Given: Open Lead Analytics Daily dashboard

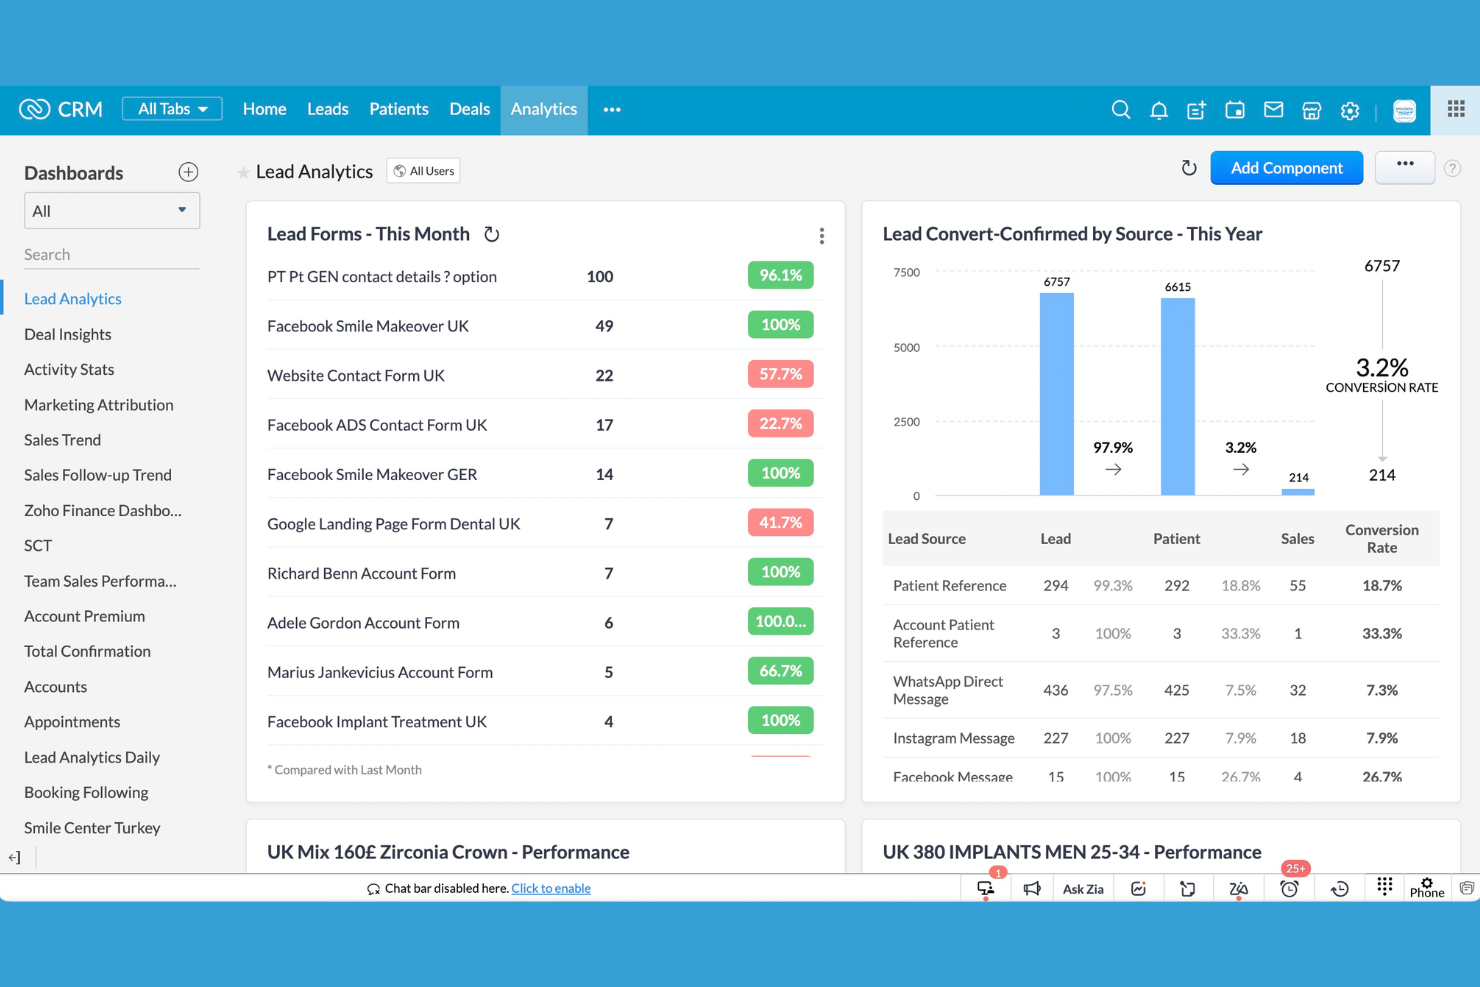Looking at the screenshot, I should point(92,757).
